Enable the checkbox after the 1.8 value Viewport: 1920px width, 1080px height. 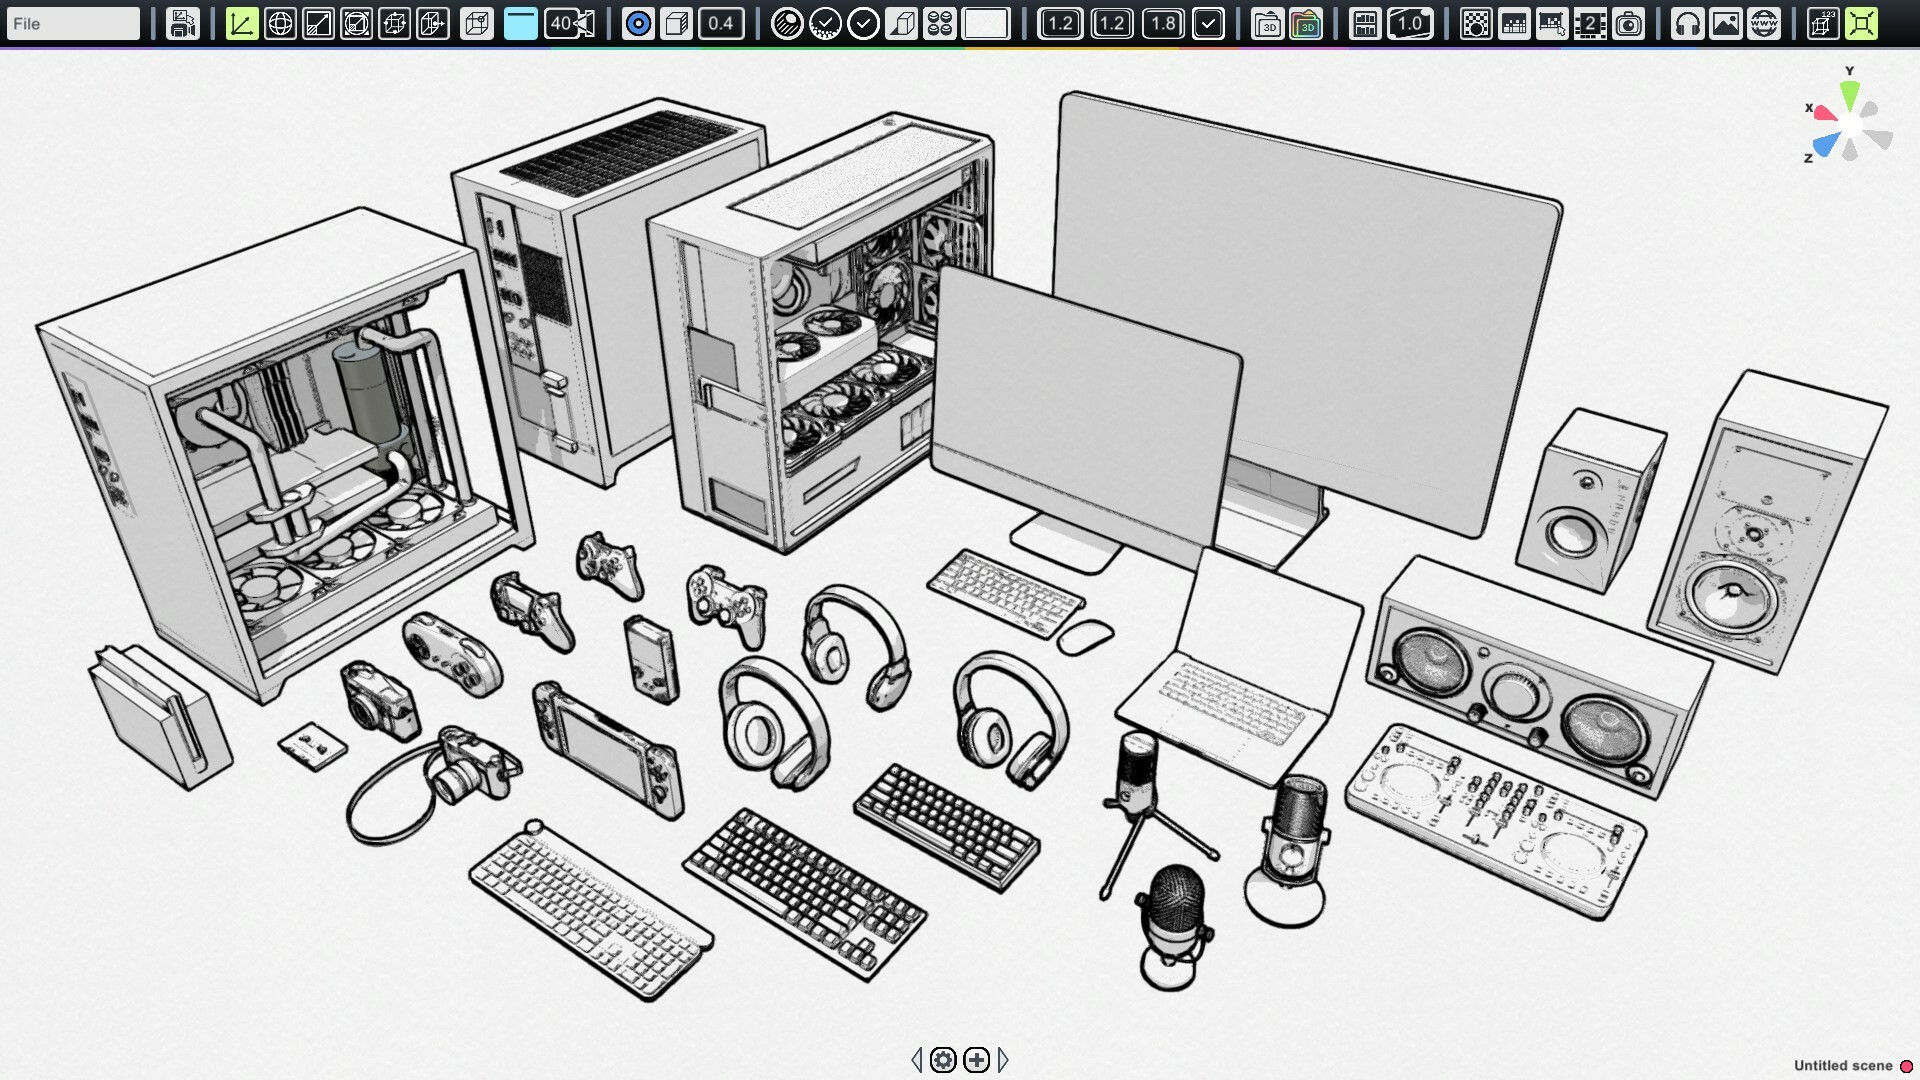click(x=1208, y=23)
